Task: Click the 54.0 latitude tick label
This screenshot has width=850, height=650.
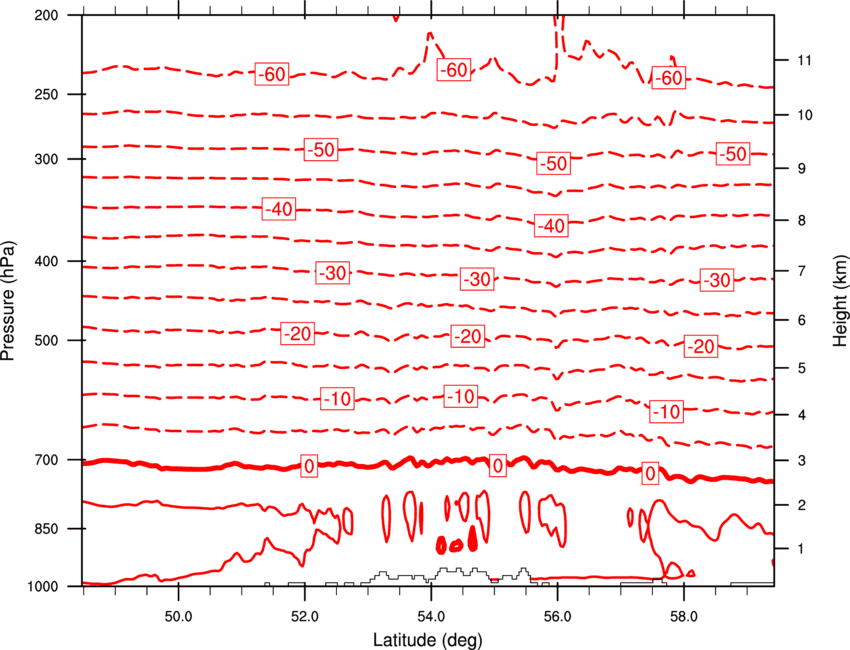Action: tap(432, 617)
